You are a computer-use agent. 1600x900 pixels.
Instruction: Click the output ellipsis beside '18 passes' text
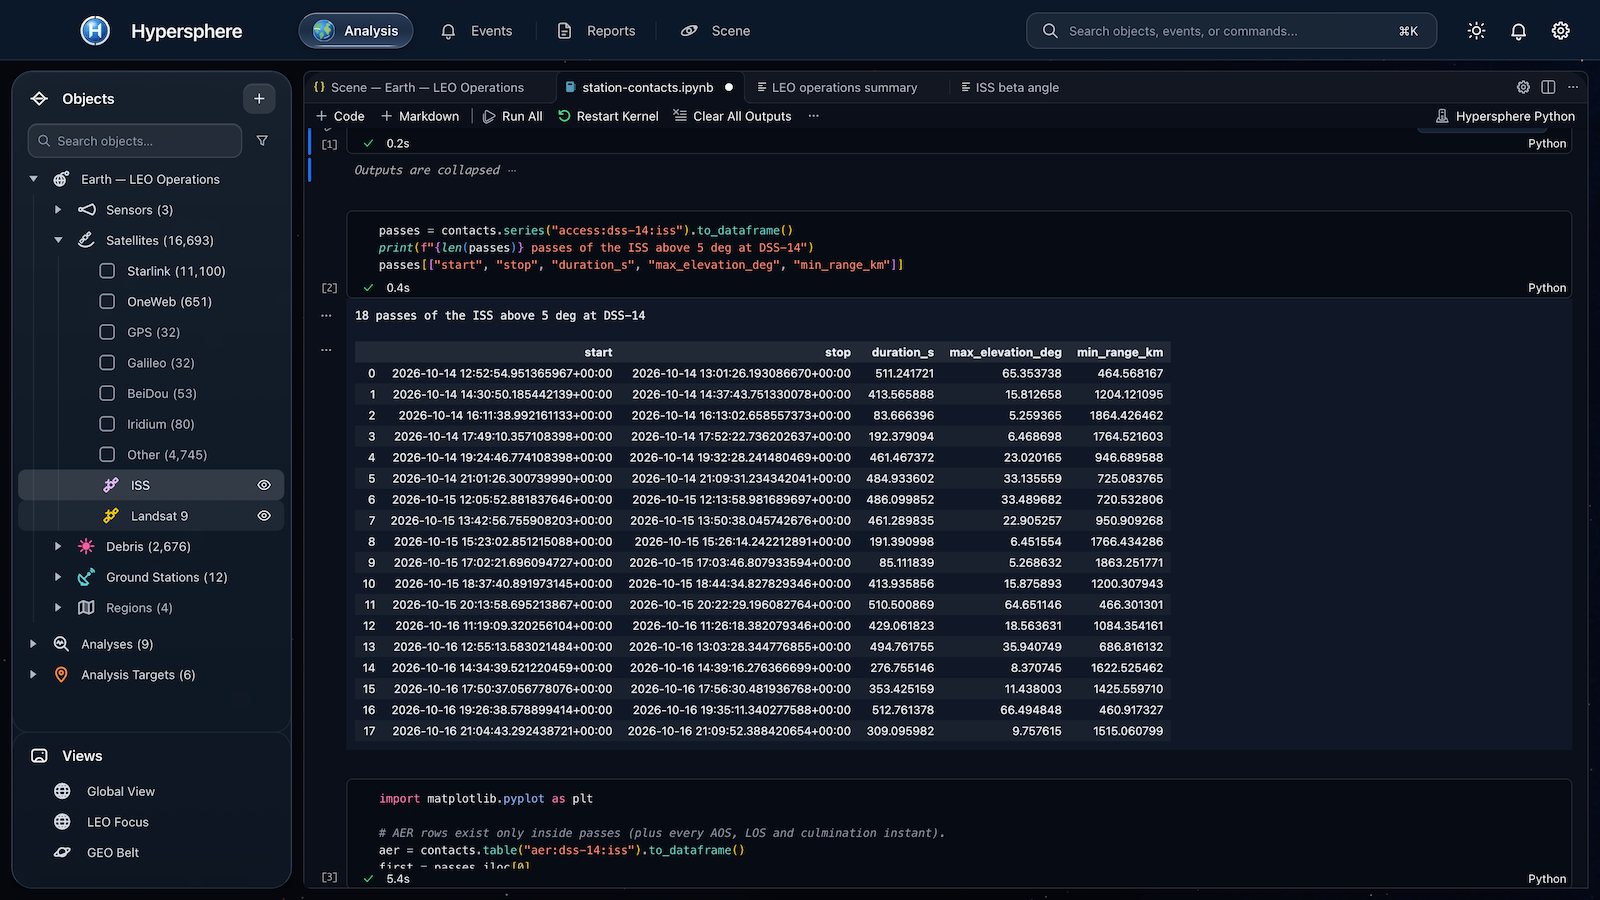pos(326,315)
